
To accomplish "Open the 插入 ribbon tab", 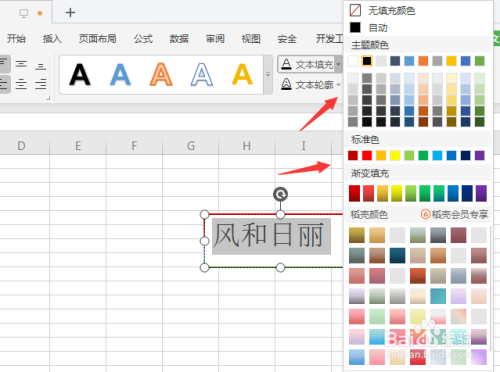I will pyautogui.click(x=52, y=39).
